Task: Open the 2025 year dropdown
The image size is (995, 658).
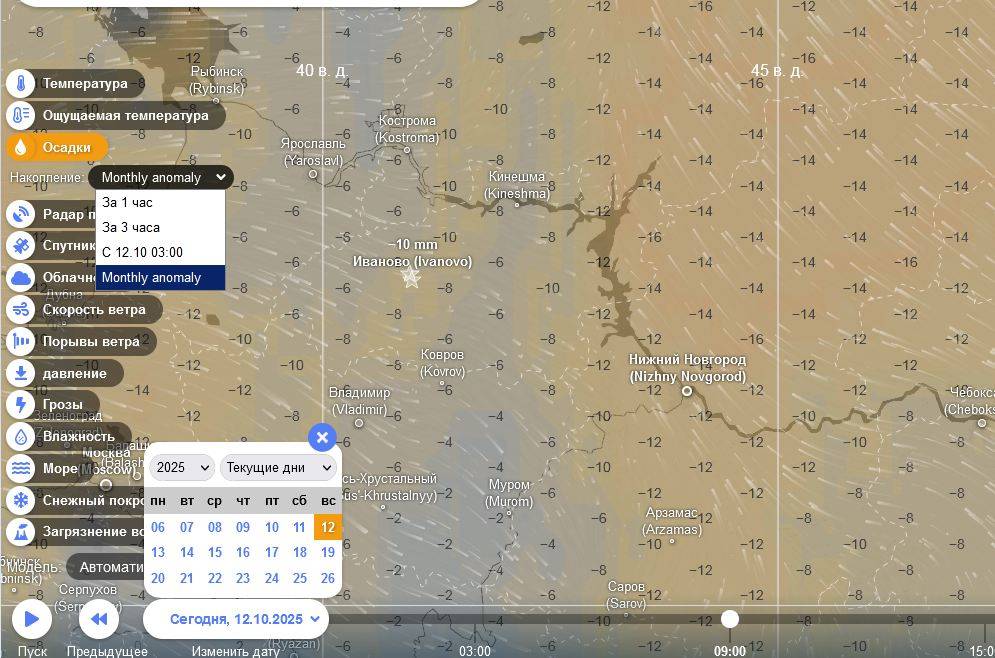Action: click(182, 467)
